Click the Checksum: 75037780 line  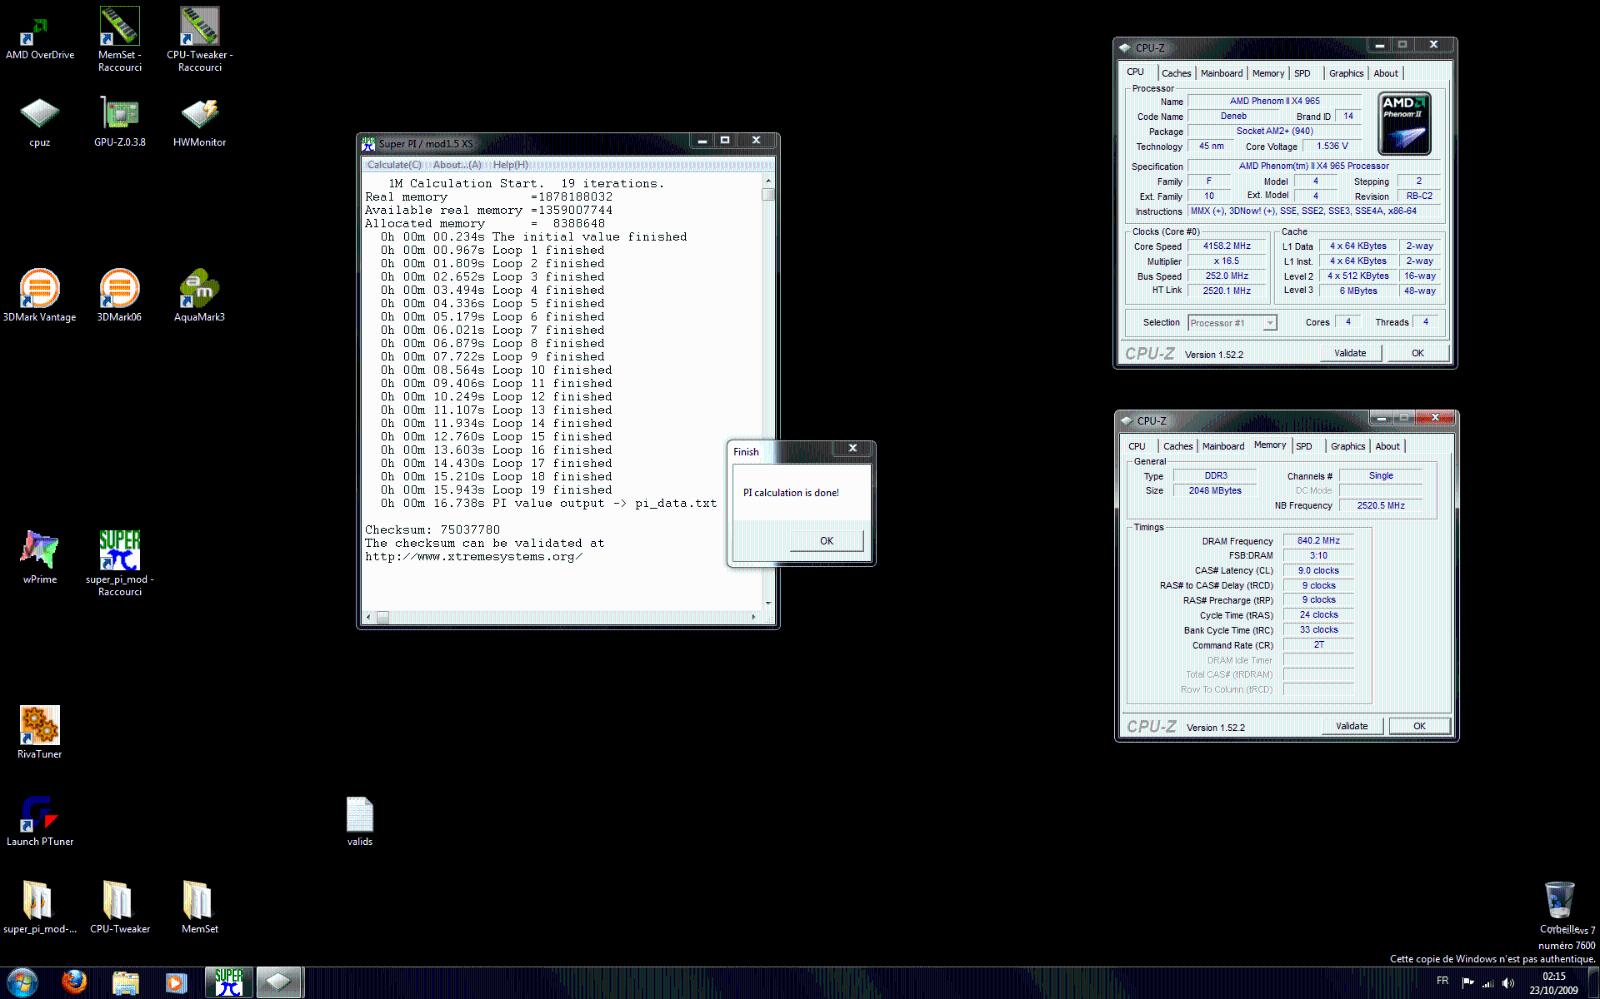(432, 530)
